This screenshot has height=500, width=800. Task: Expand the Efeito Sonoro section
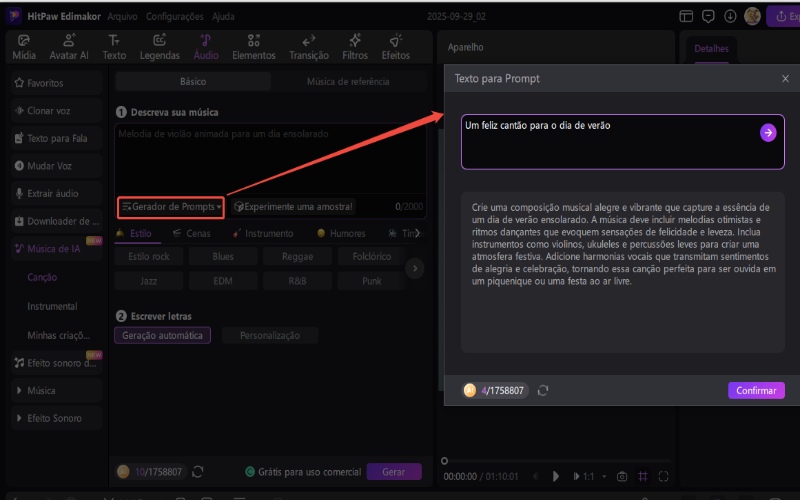[57, 418]
